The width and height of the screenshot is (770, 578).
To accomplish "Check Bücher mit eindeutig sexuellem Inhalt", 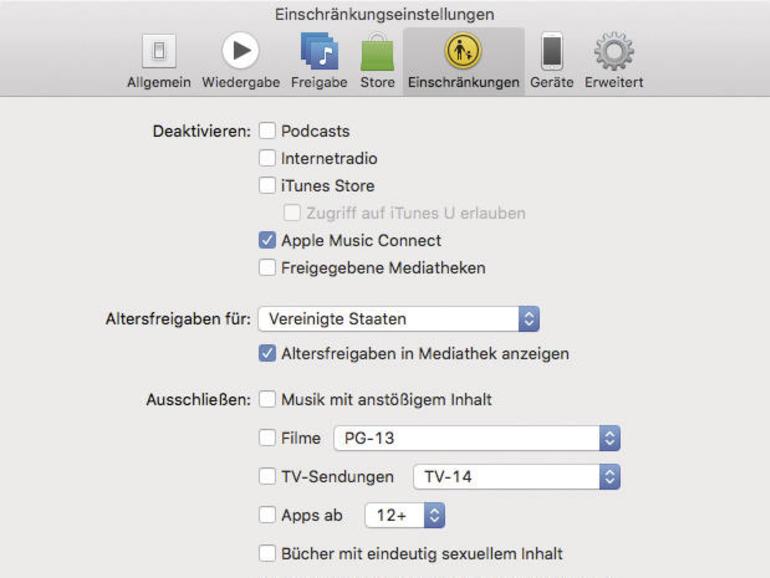I will pyautogui.click(x=267, y=553).
